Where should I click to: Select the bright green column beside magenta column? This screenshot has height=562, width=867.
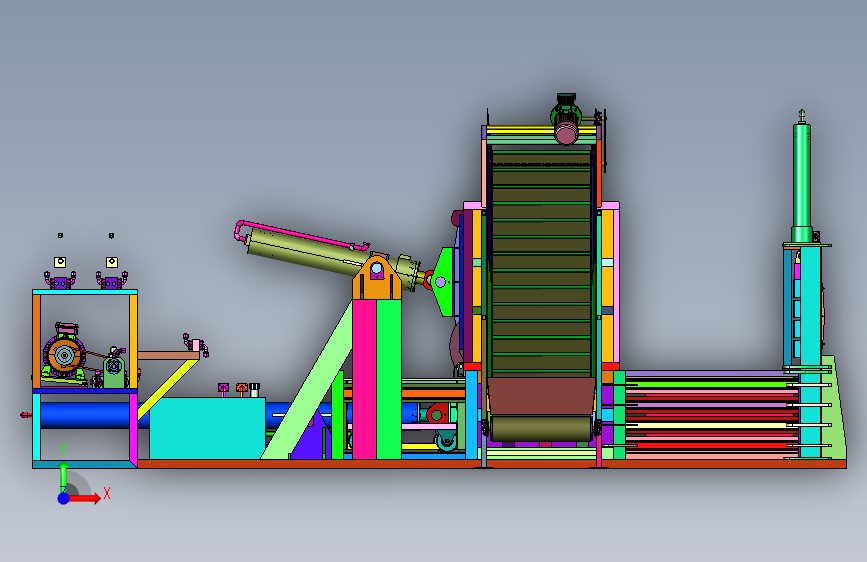389,379
